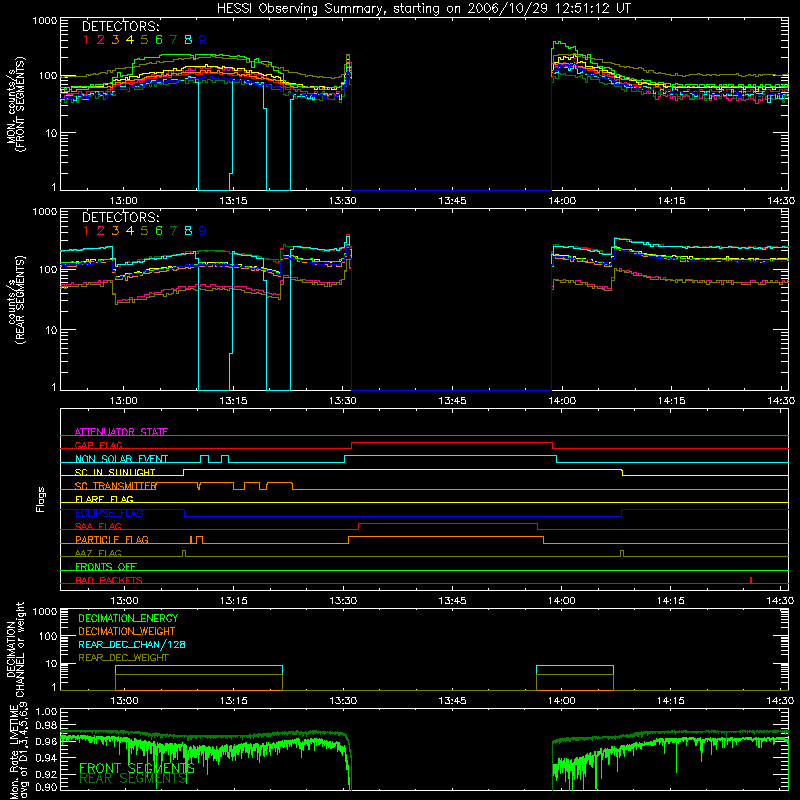The height and width of the screenshot is (800, 800).
Task: Click "14:15" tick label under decimation panel
Action: coord(671,701)
